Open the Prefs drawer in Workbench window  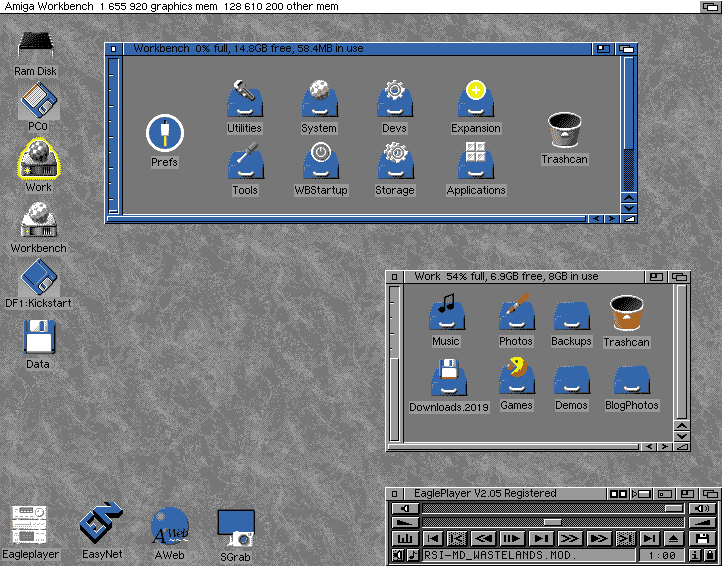164,141
